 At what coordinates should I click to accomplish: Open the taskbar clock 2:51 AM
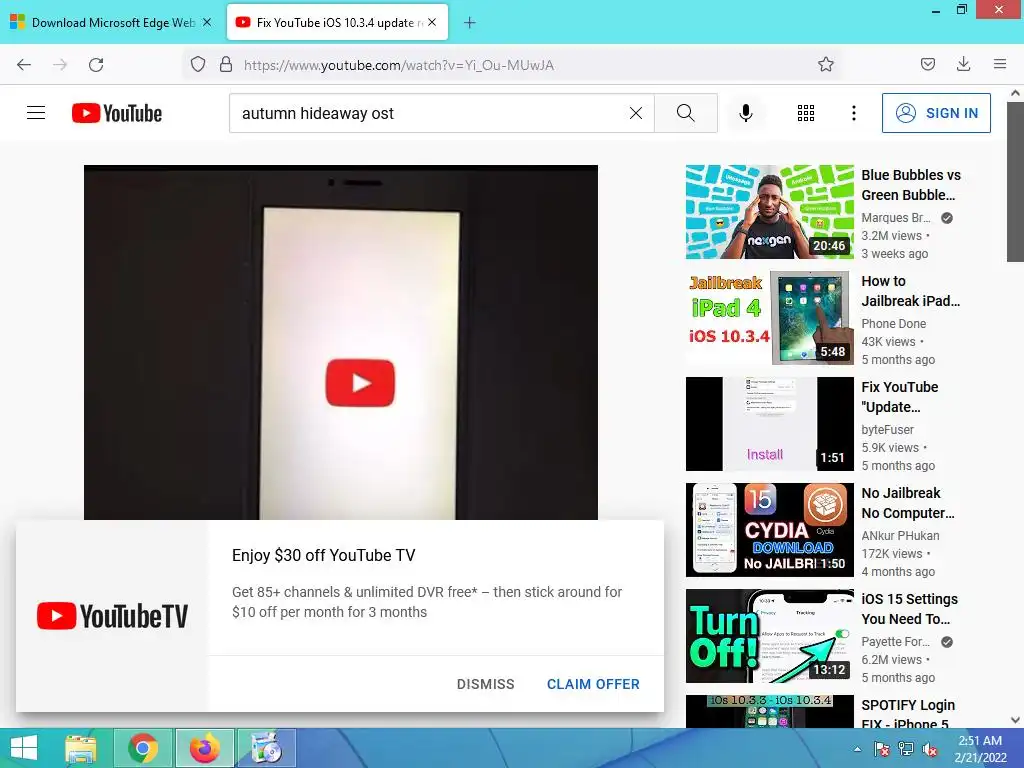pos(980,749)
